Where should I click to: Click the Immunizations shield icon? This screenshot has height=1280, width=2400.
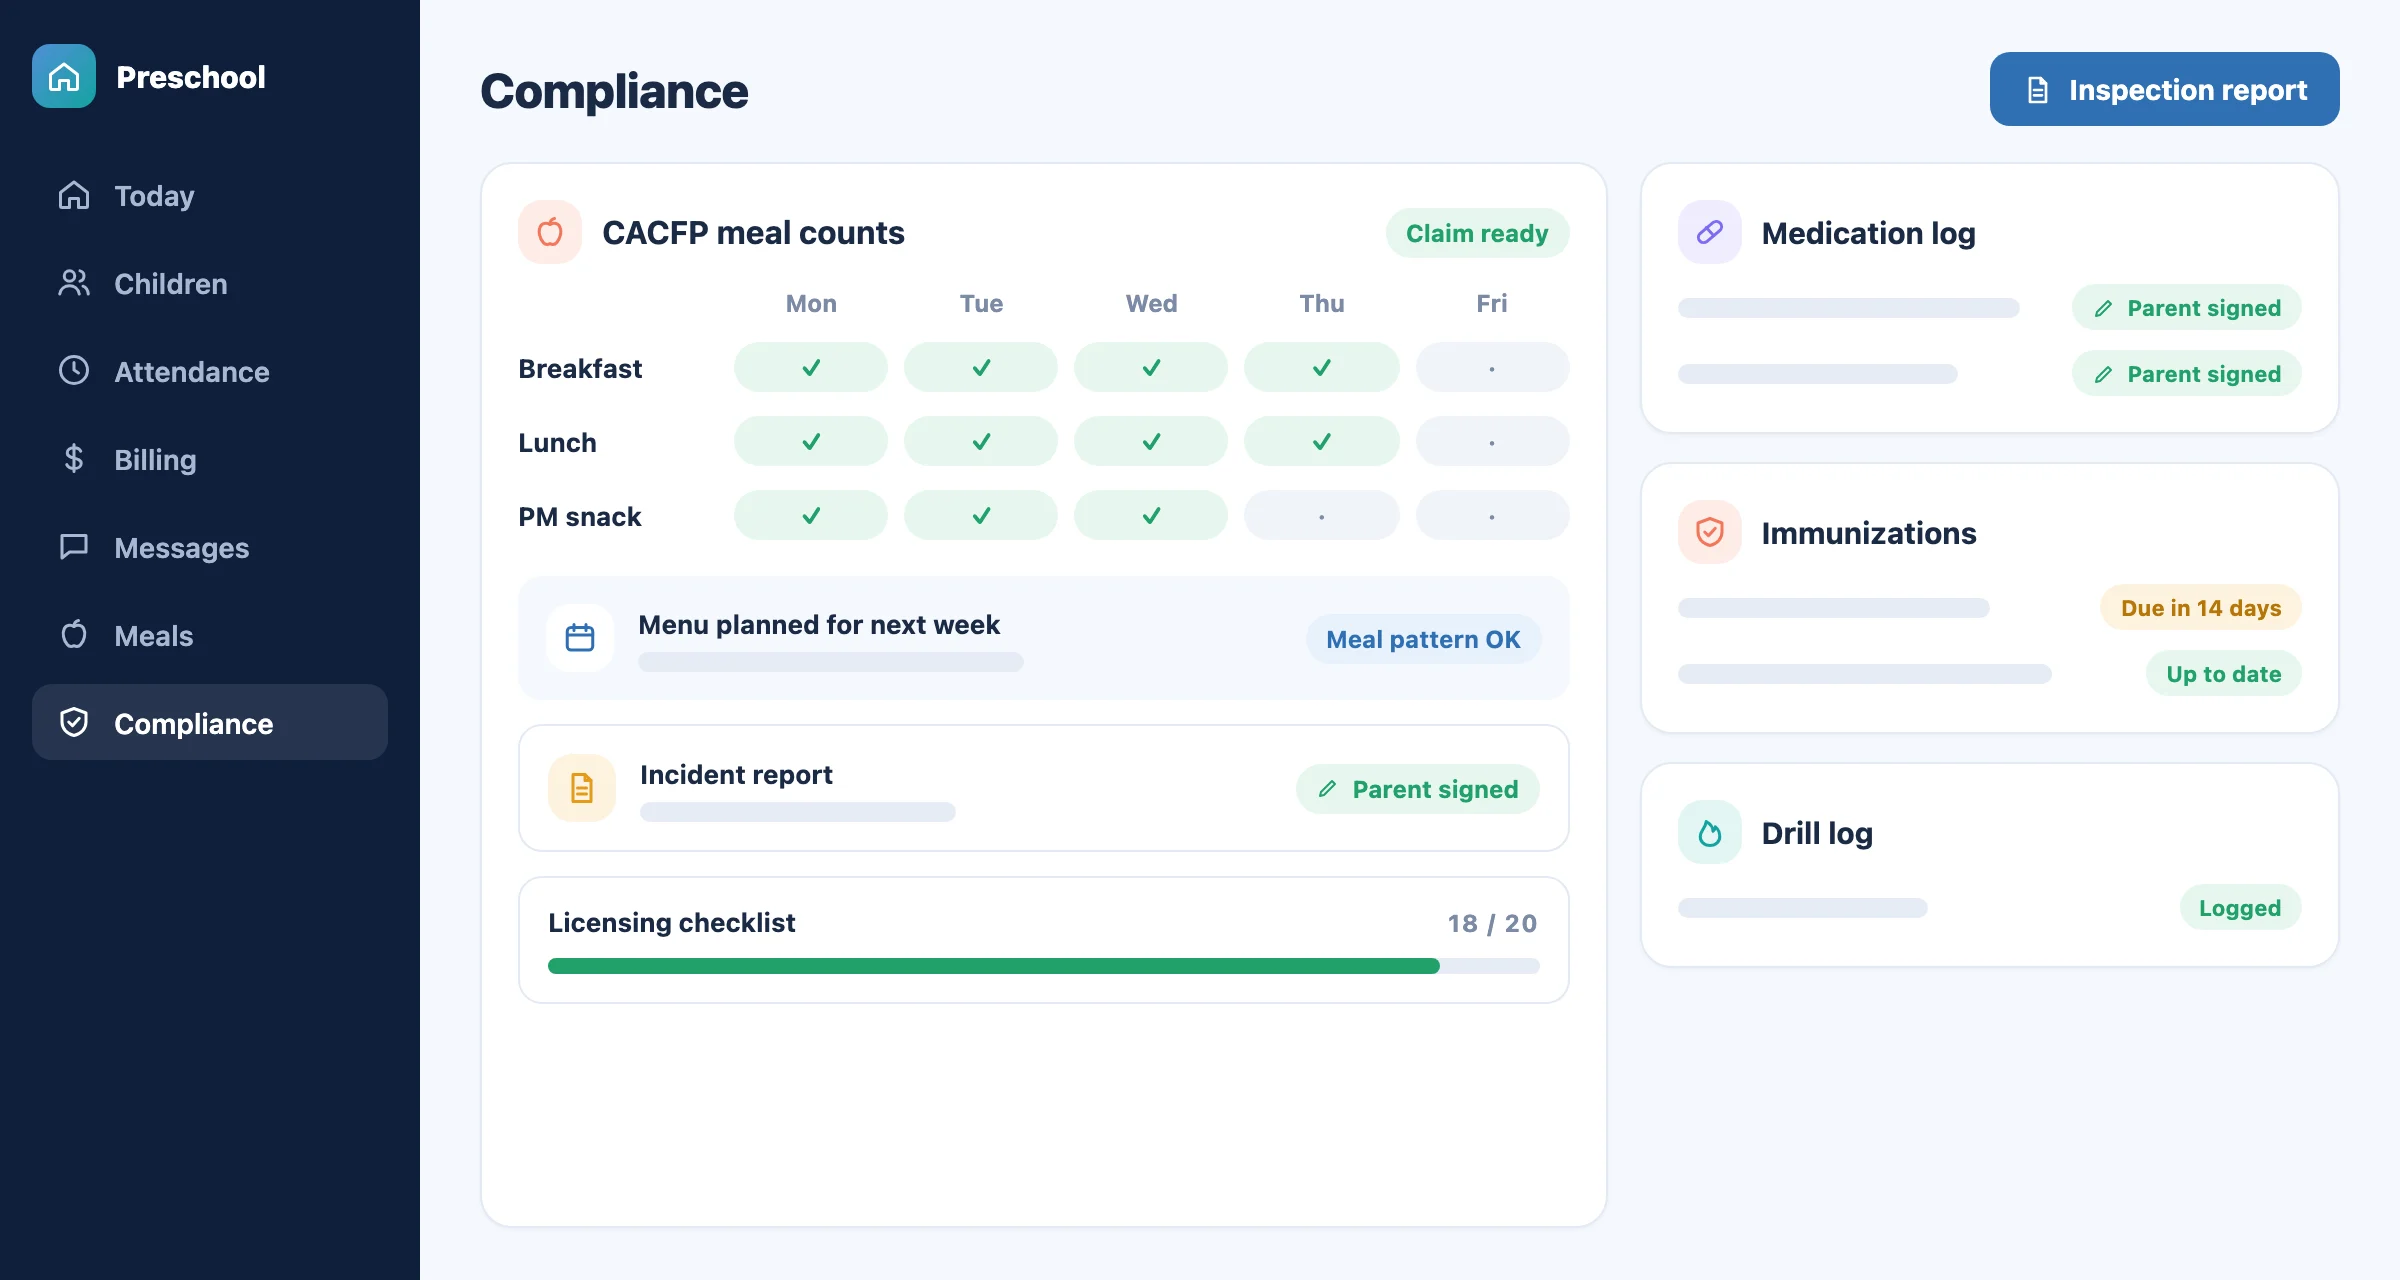[1710, 532]
